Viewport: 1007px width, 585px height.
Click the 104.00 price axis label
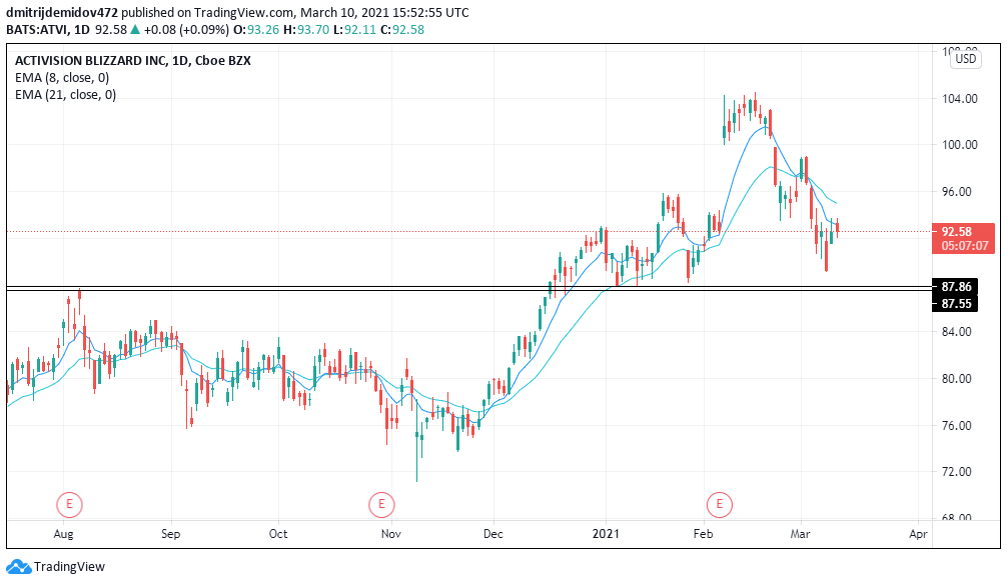pos(959,98)
